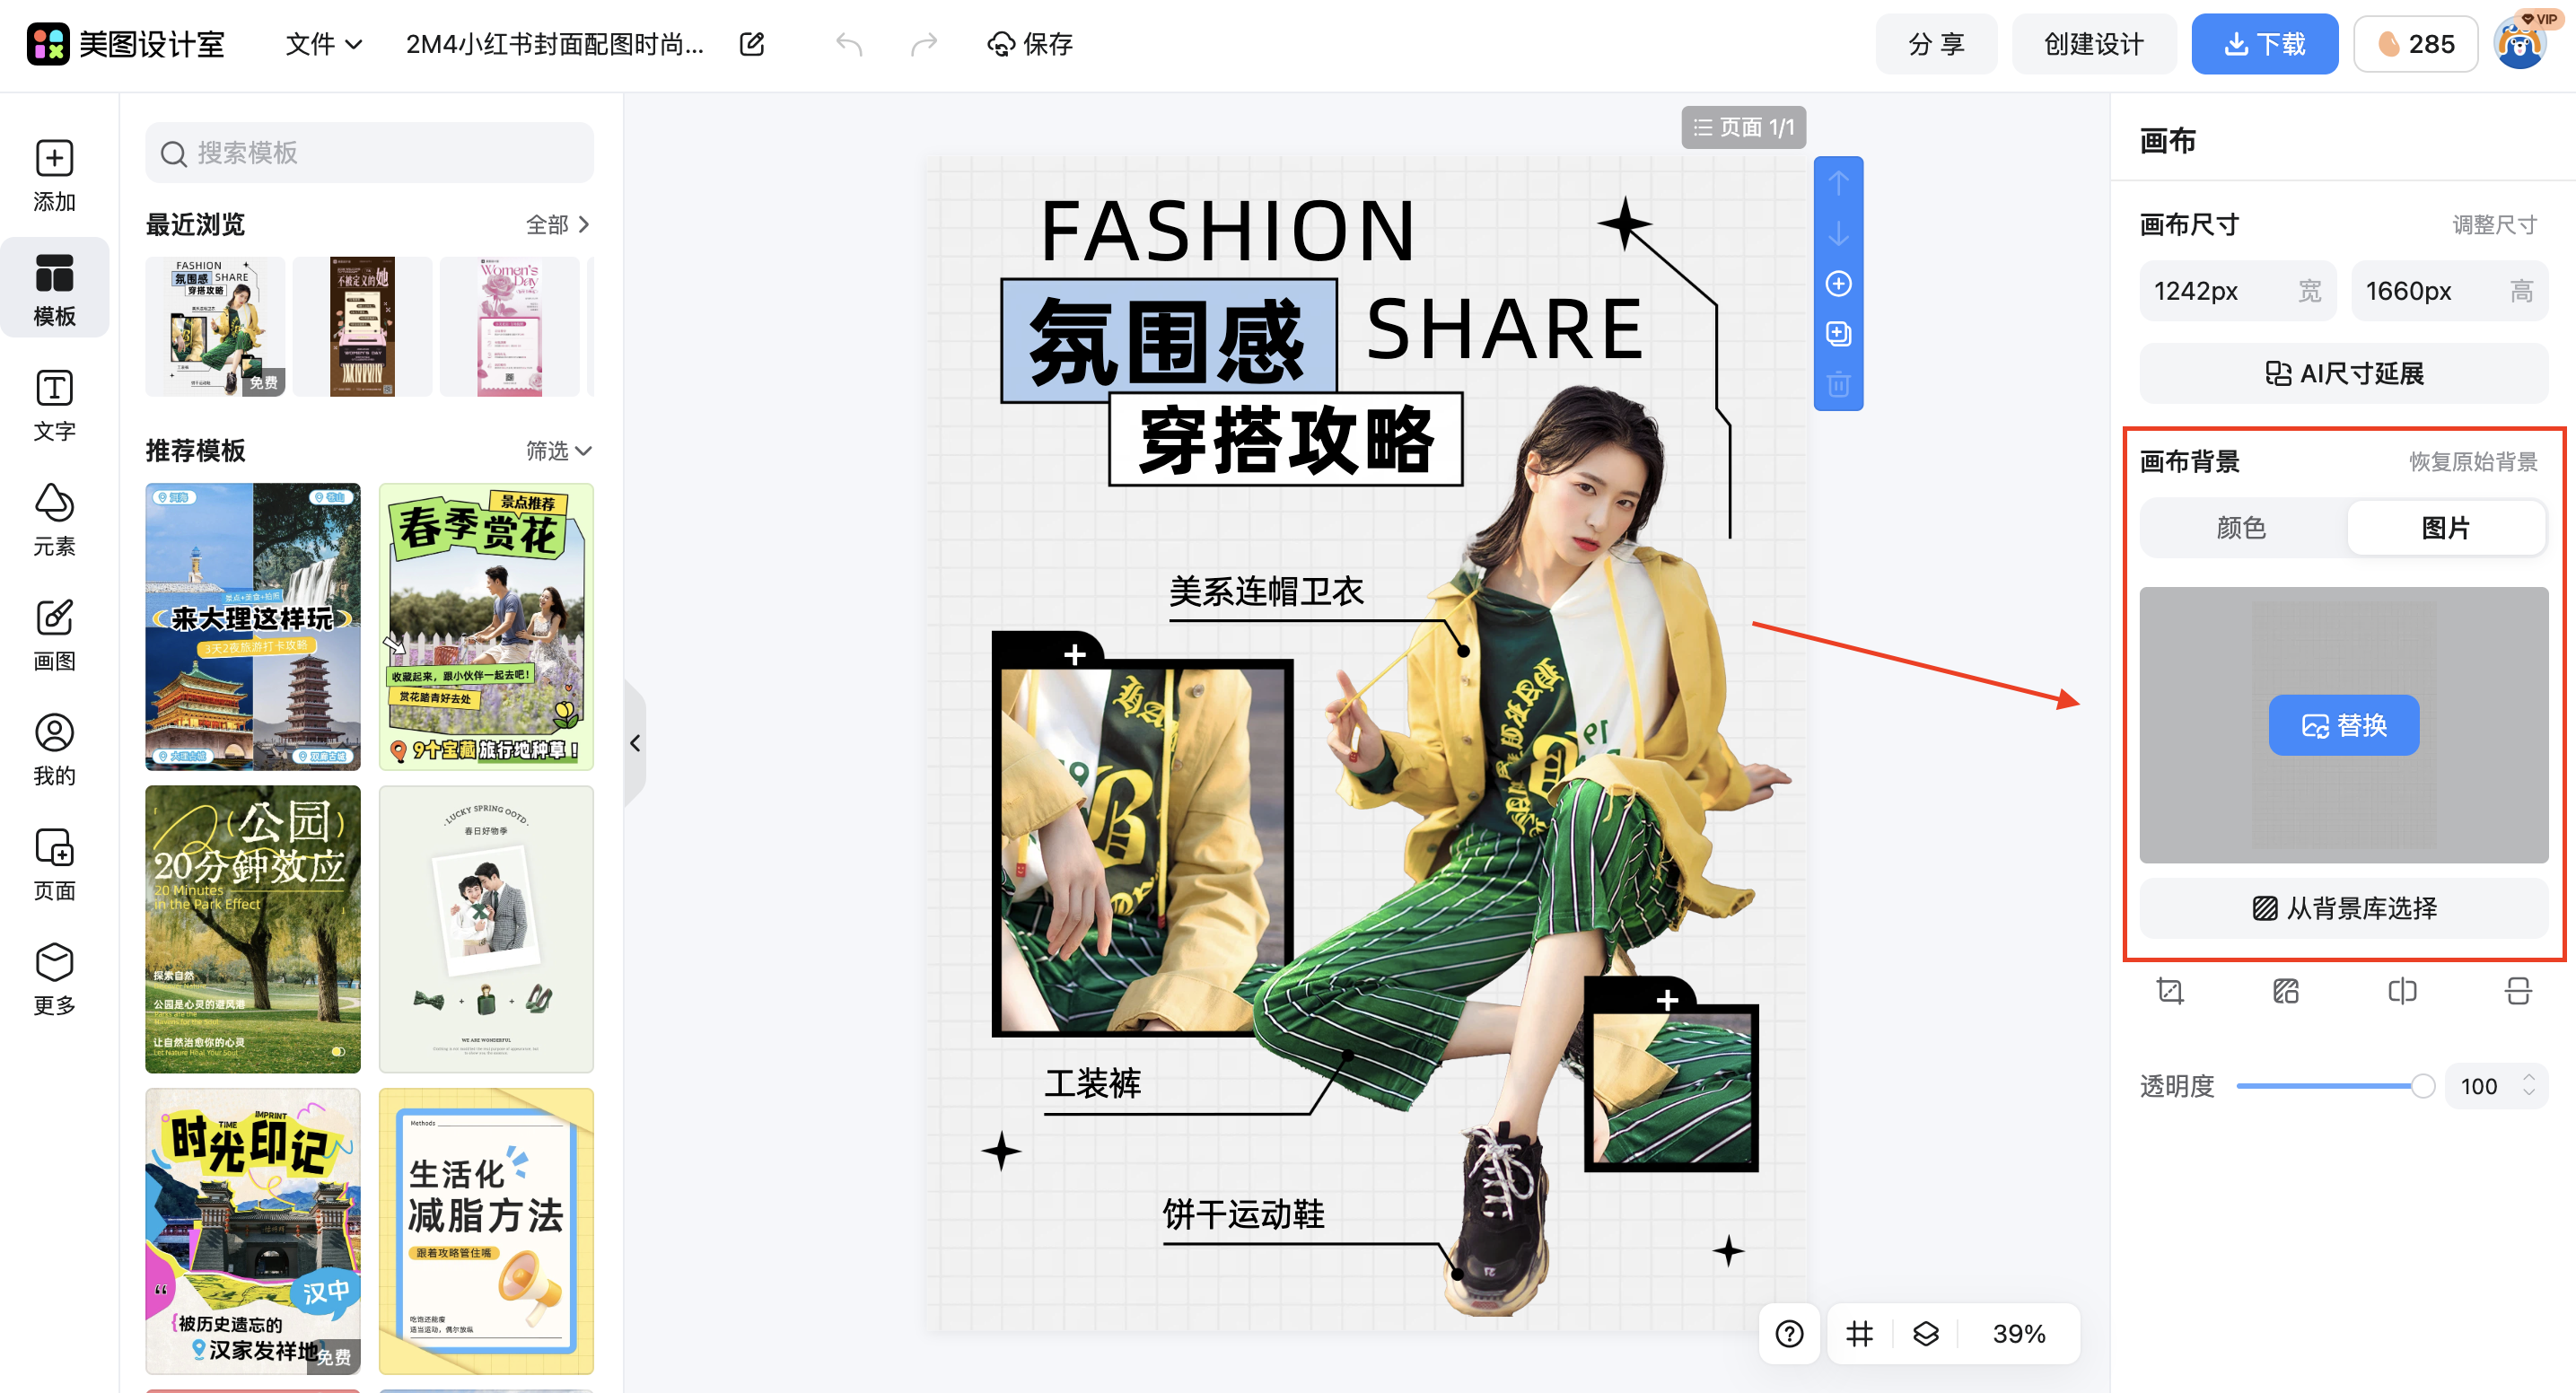The height and width of the screenshot is (1393, 2576).
Task: Open the 页面 sidebar tab
Action: (x=54, y=863)
